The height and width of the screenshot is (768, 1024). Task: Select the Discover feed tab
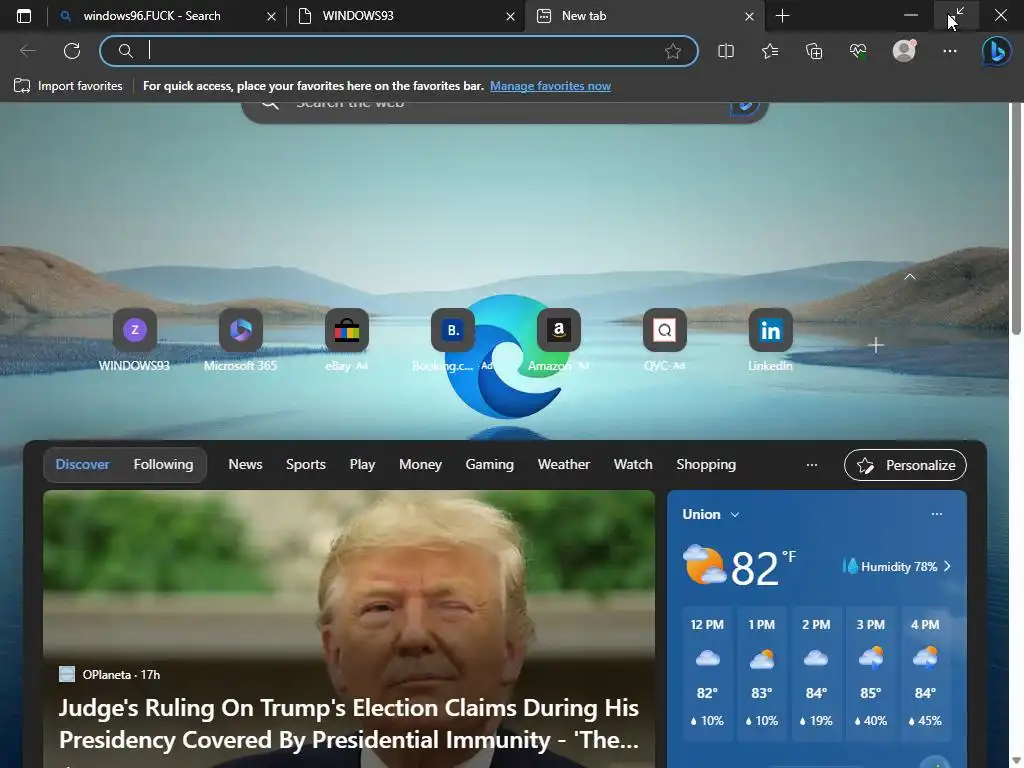click(x=82, y=464)
